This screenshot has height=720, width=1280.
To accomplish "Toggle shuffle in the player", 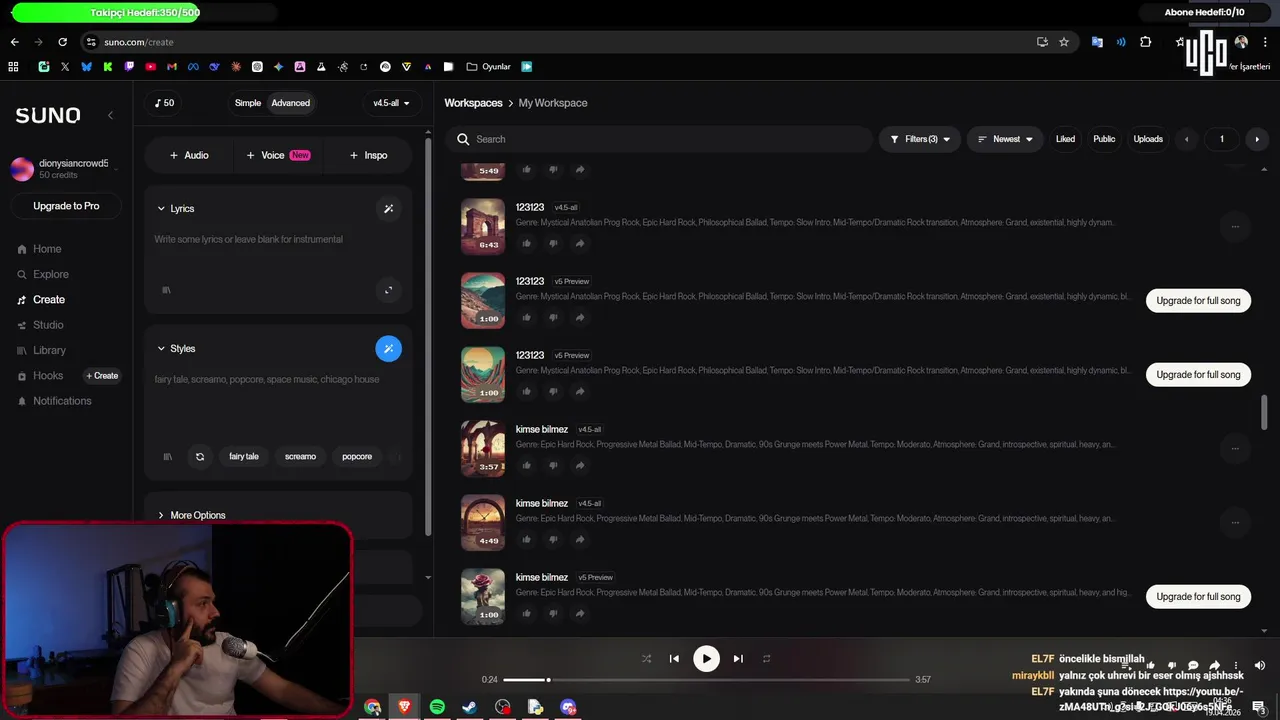I will pyautogui.click(x=646, y=659).
